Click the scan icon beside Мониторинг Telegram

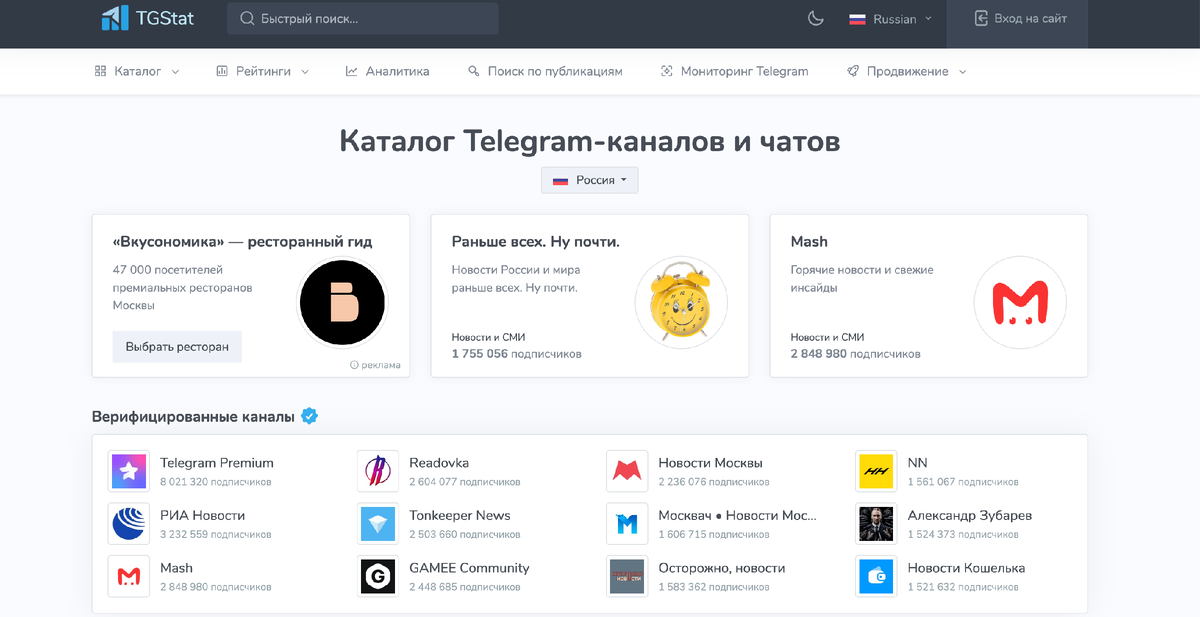pos(667,71)
